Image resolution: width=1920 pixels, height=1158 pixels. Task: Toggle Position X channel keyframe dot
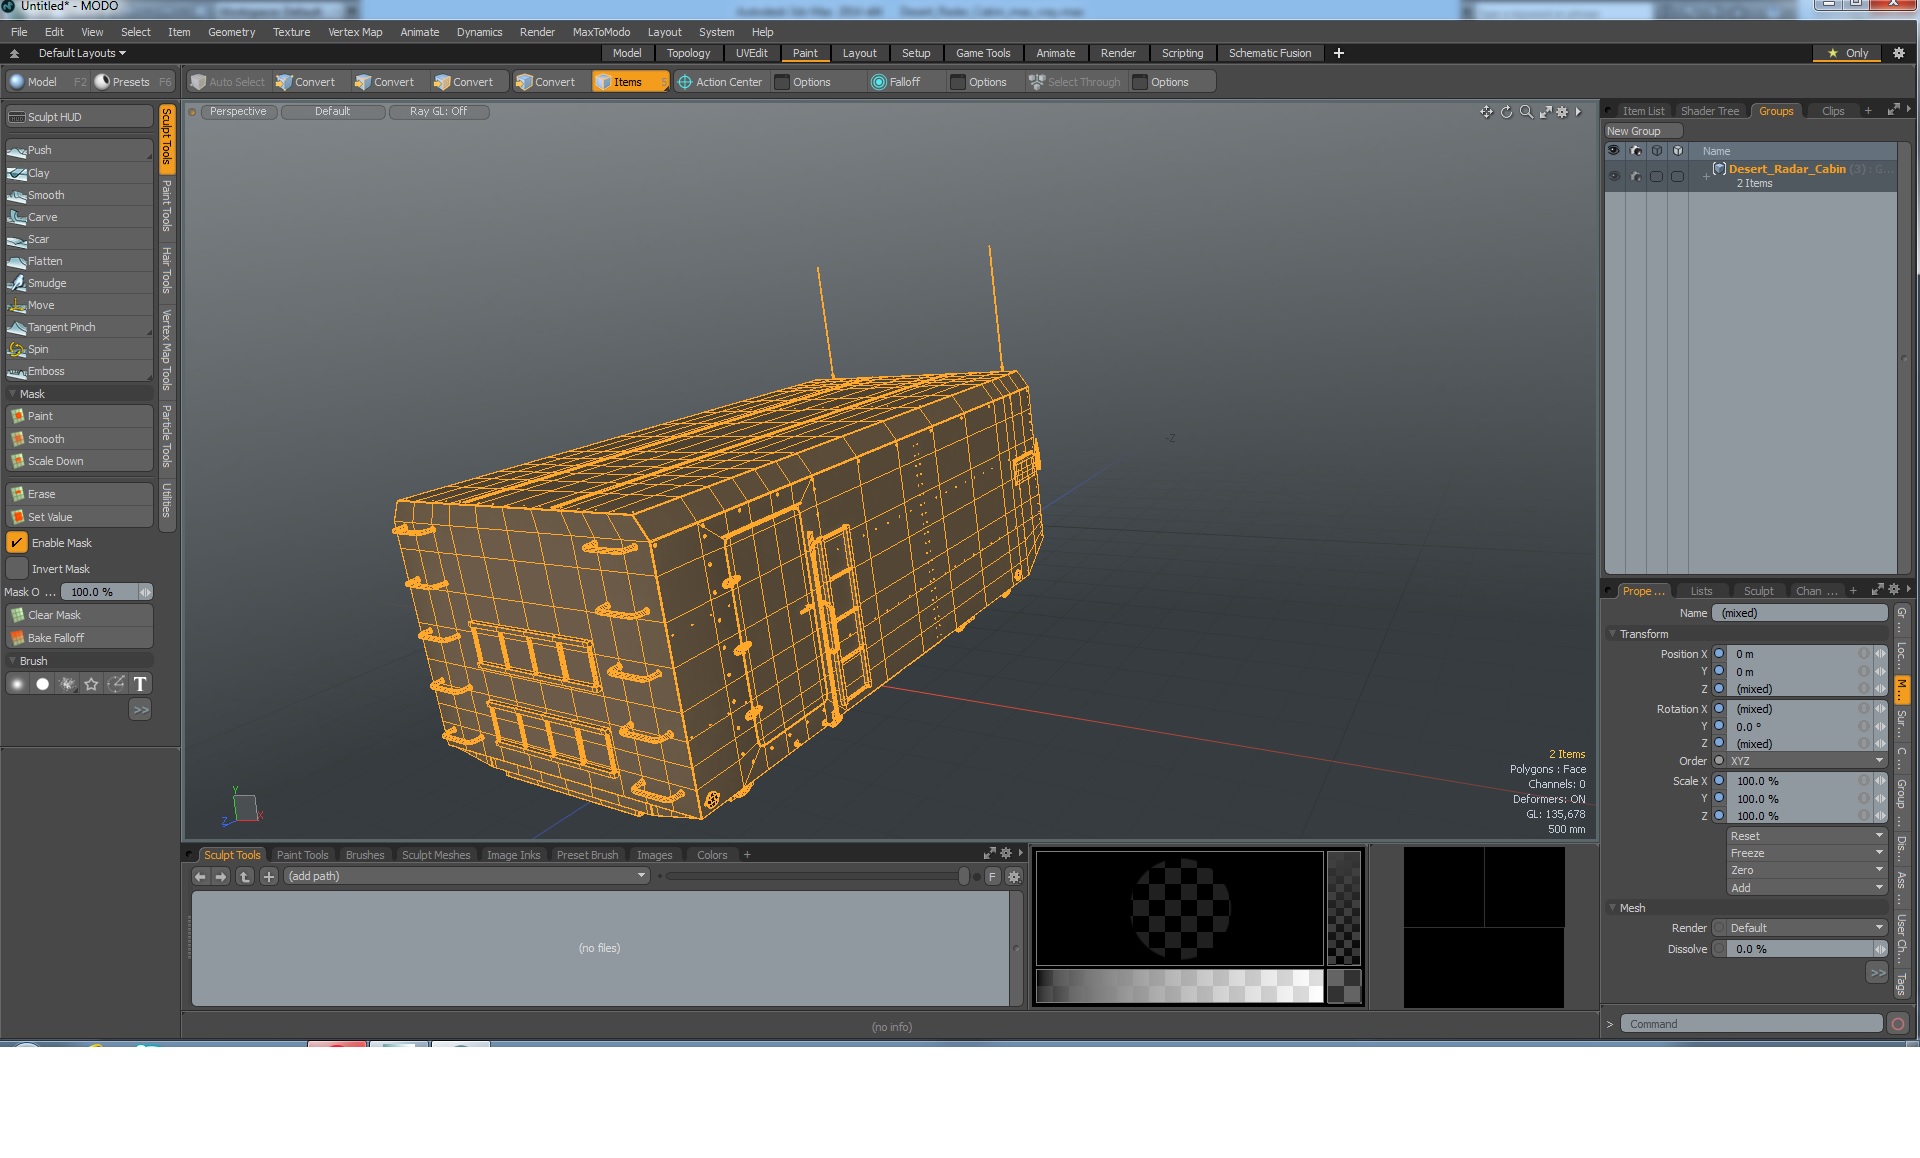tap(1719, 654)
